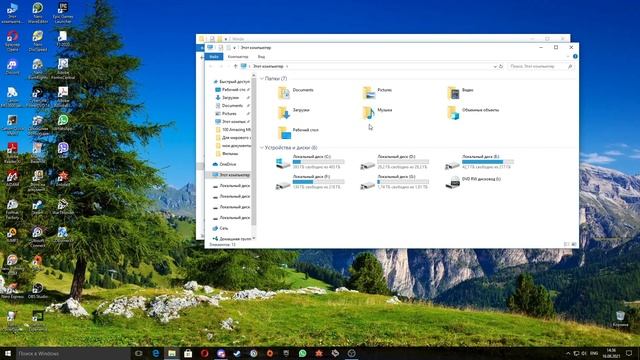Show hidden system tray icons
This screenshot has width=640, height=360.
click(568, 353)
